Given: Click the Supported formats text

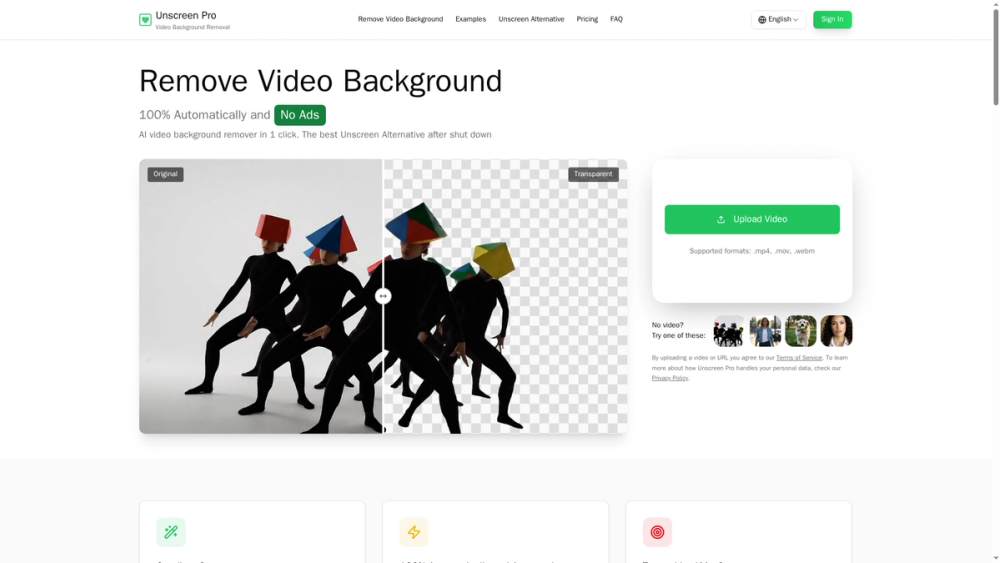Looking at the screenshot, I should (x=752, y=251).
